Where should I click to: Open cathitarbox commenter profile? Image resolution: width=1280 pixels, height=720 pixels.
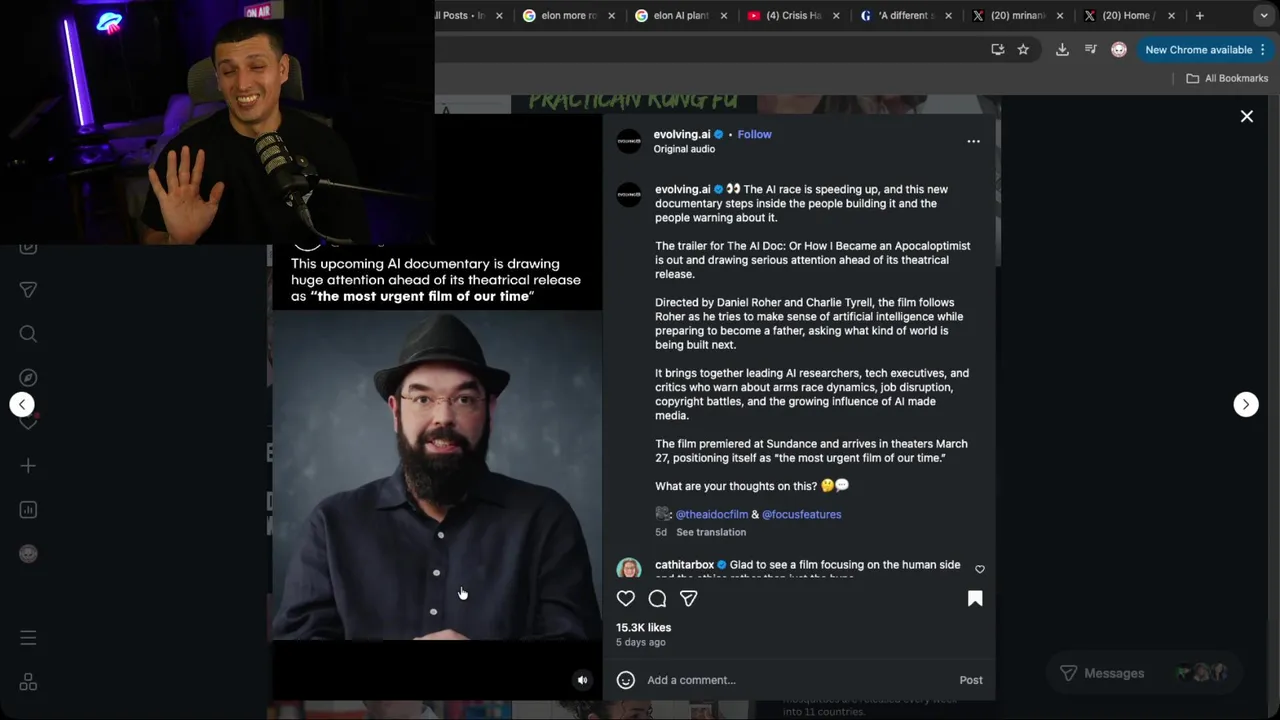pyautogui.click(x=684, y=565)
